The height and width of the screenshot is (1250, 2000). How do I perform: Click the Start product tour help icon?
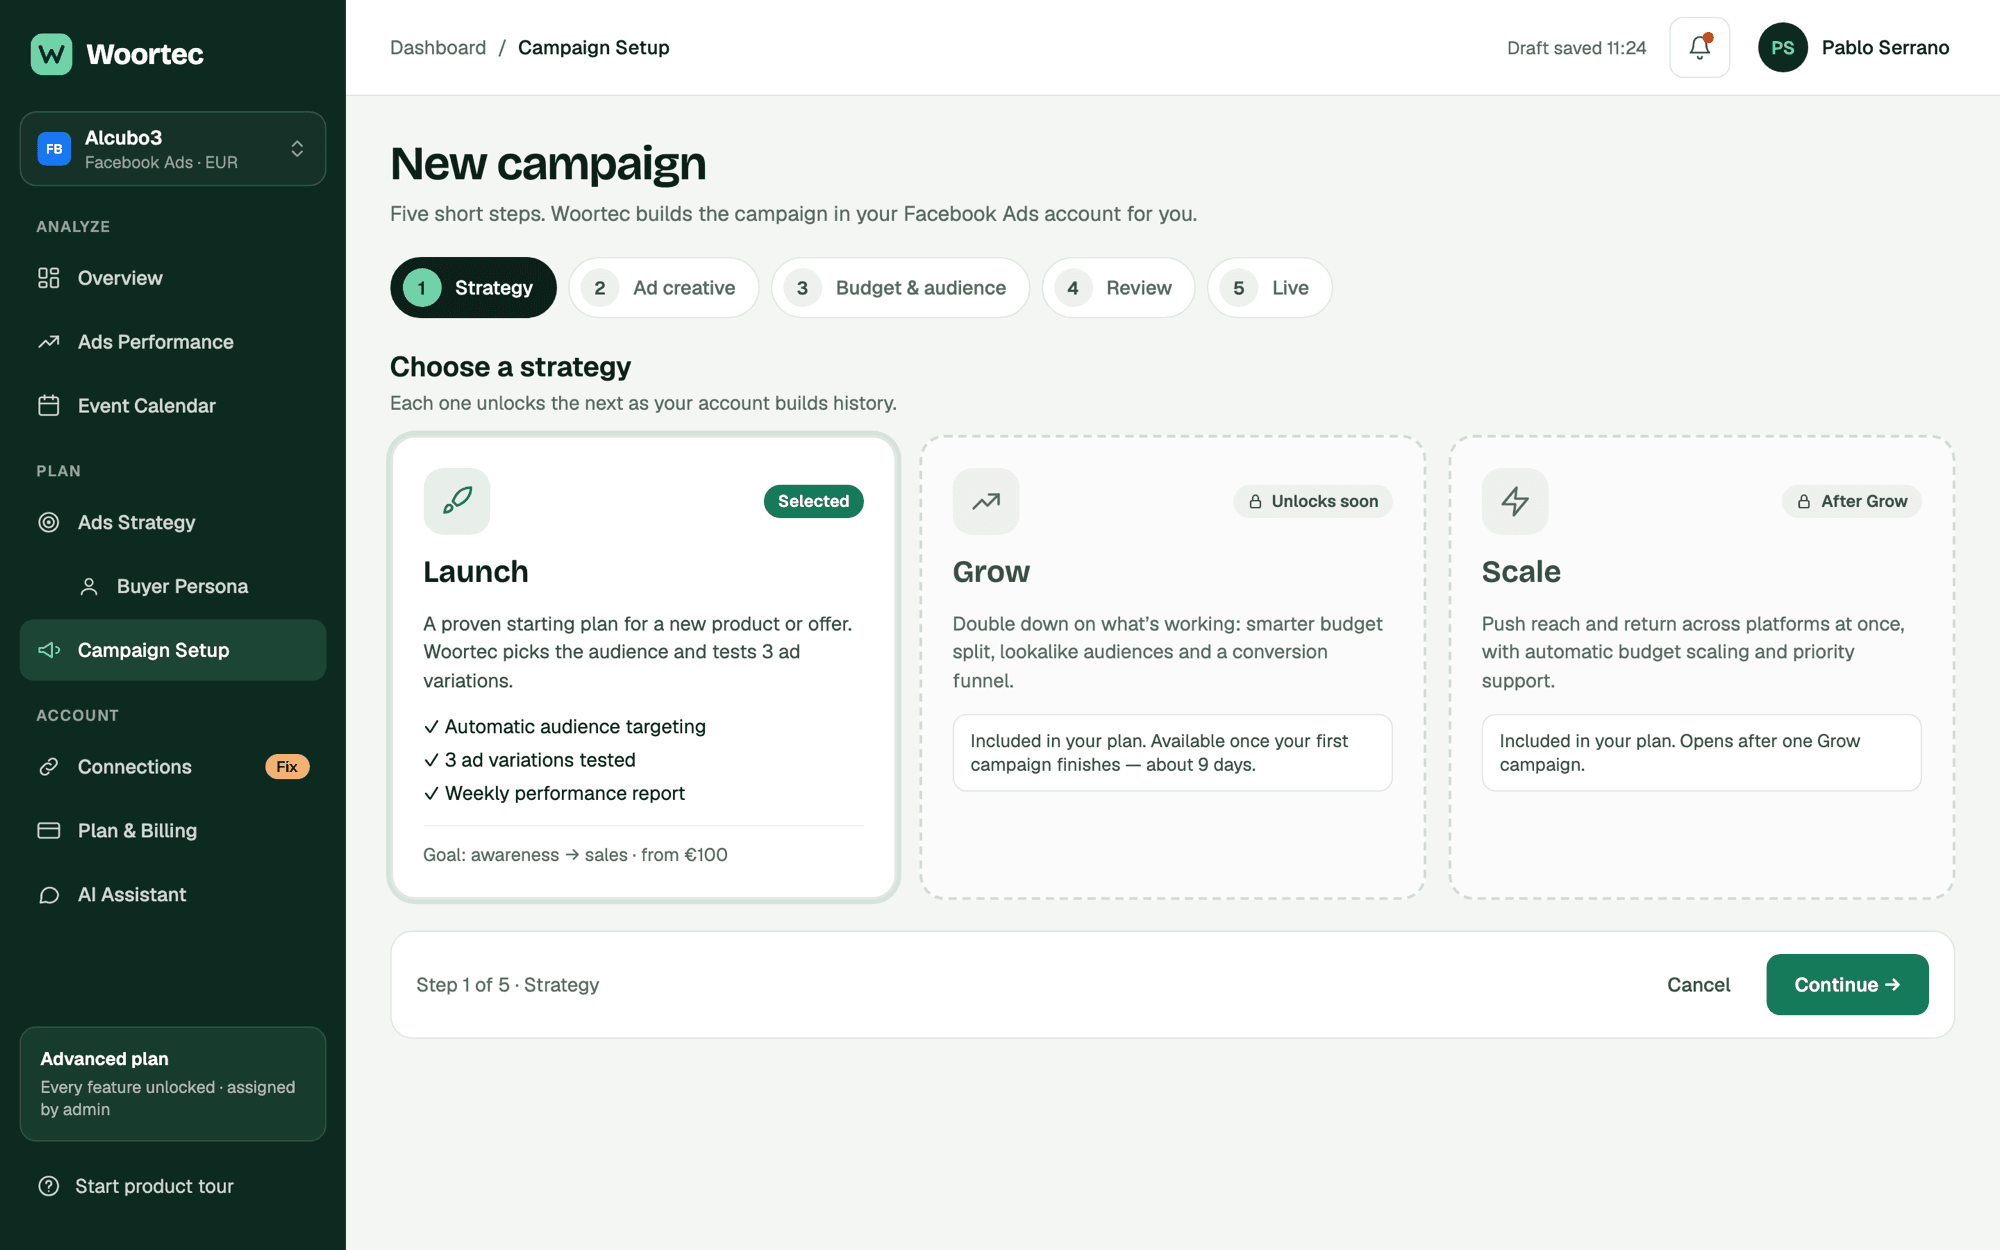coord(49,1186)
